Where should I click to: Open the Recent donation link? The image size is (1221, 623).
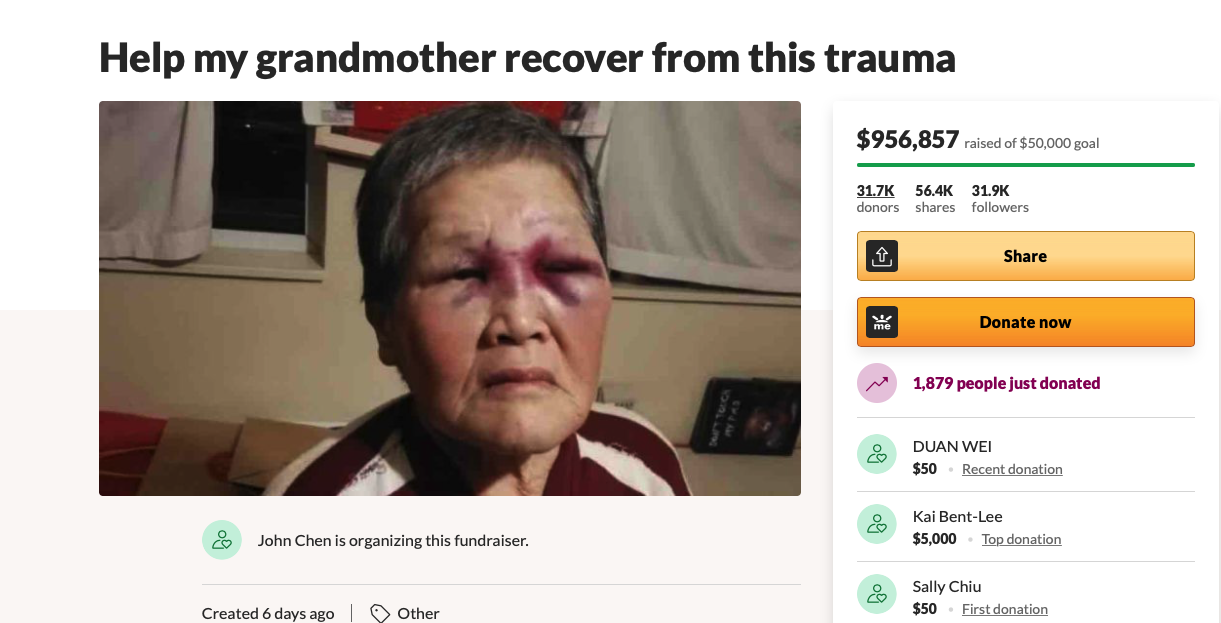point(1012,469)
